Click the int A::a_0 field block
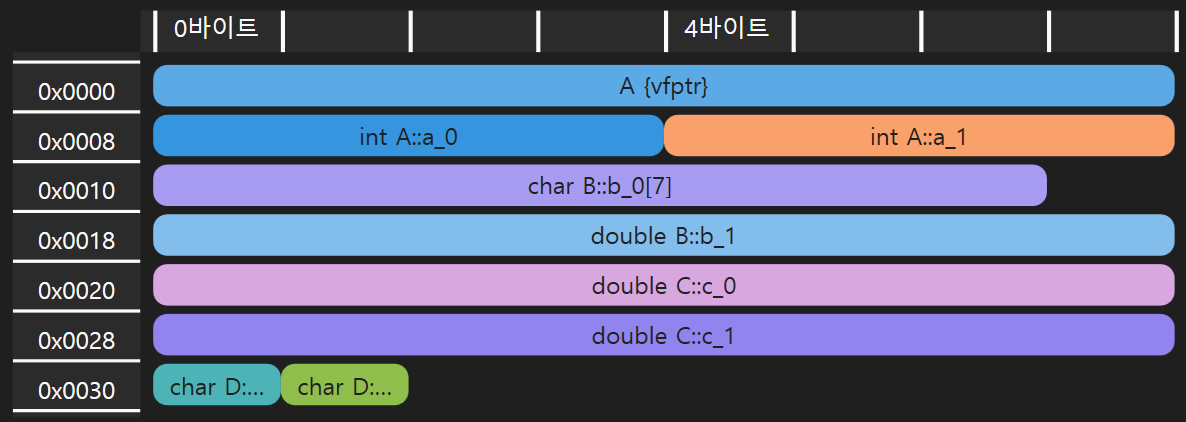The height and width of the screenshot is (422, 1186). point(408,135)
